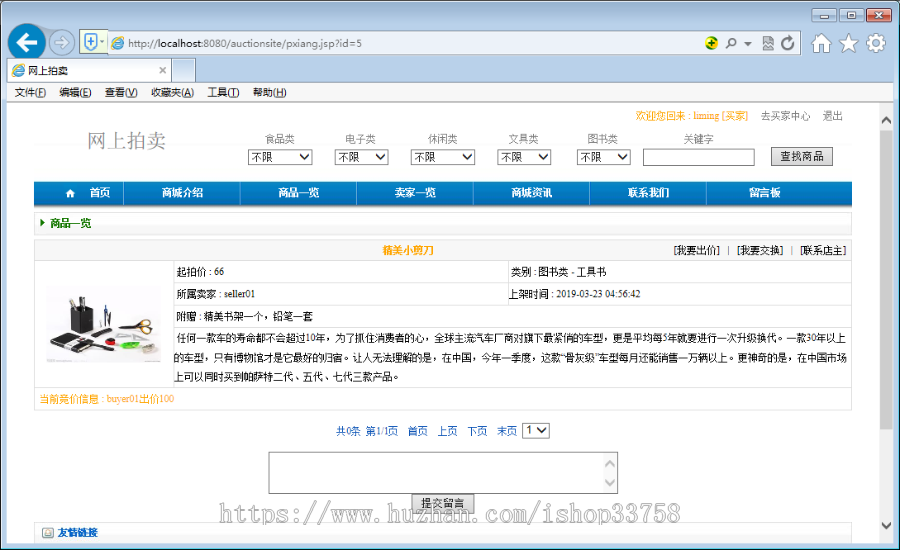
Task: Click the [我要出价] bid link
Action: click(696, 250)
